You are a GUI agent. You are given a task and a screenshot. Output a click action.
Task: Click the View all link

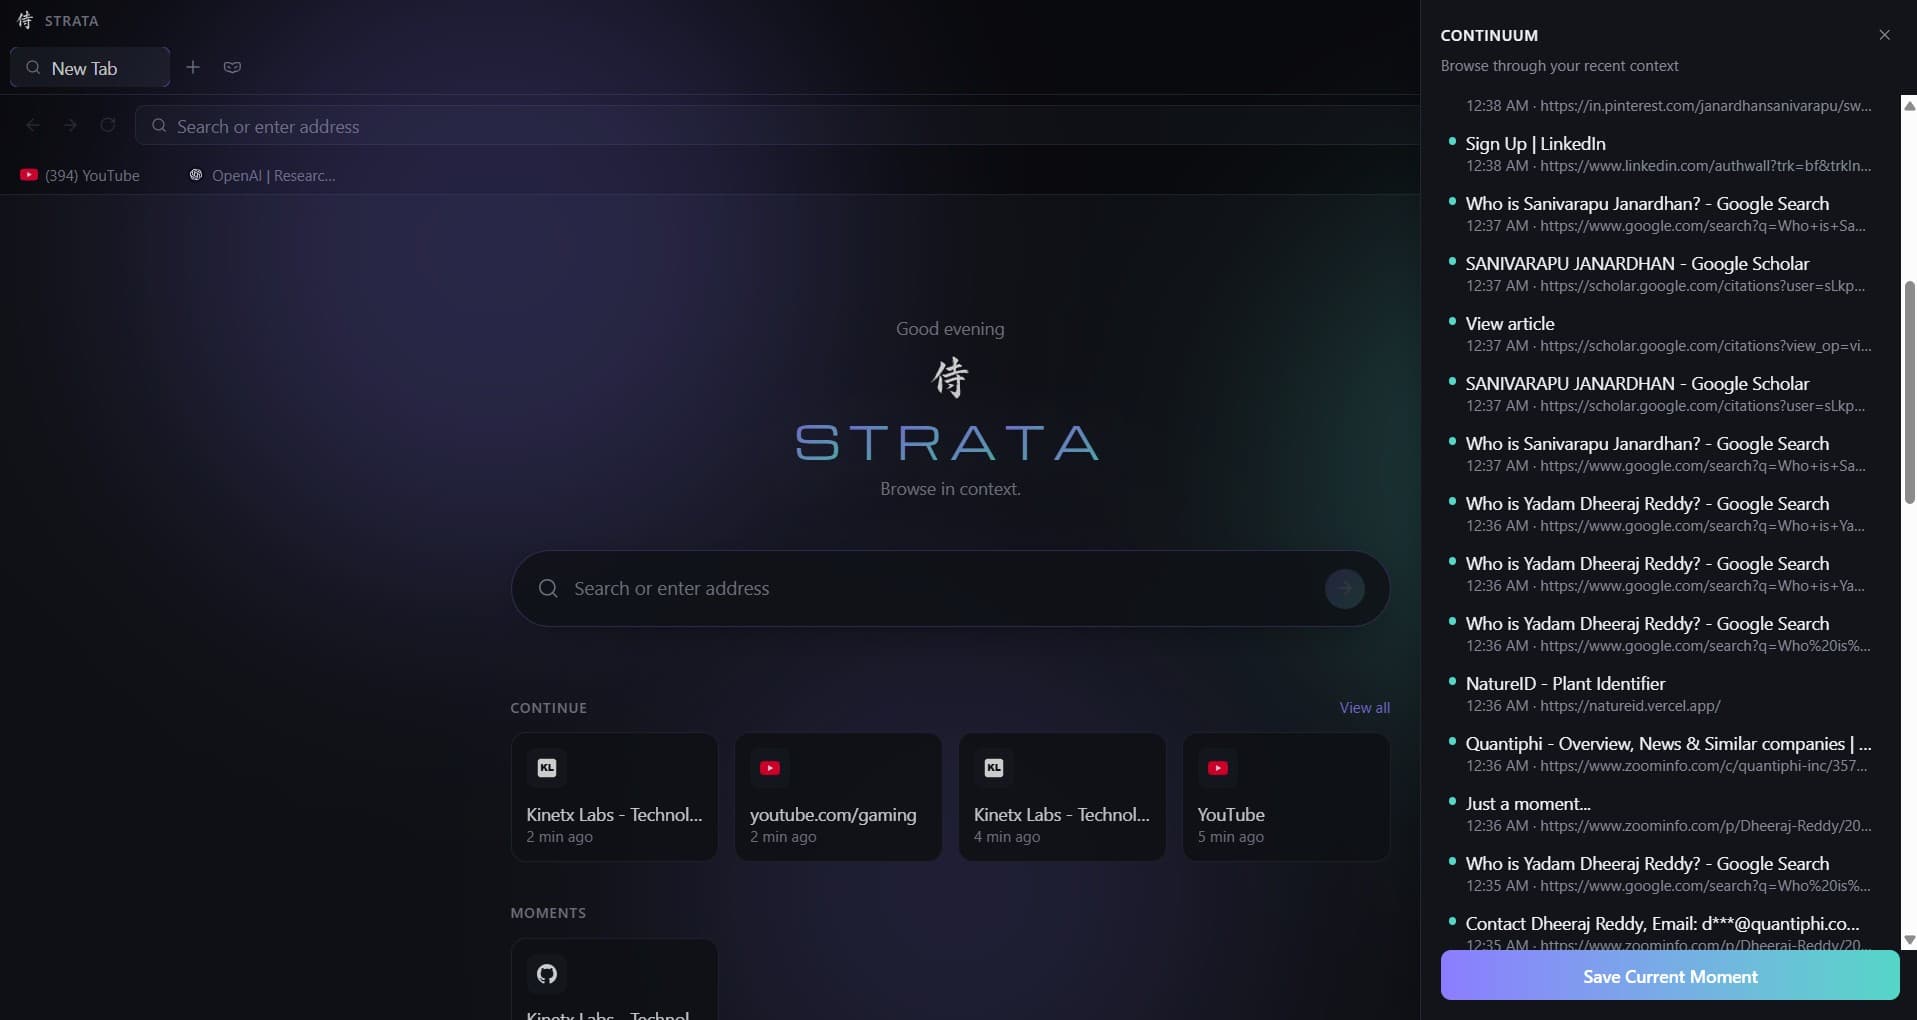[x=1364, y=708]
